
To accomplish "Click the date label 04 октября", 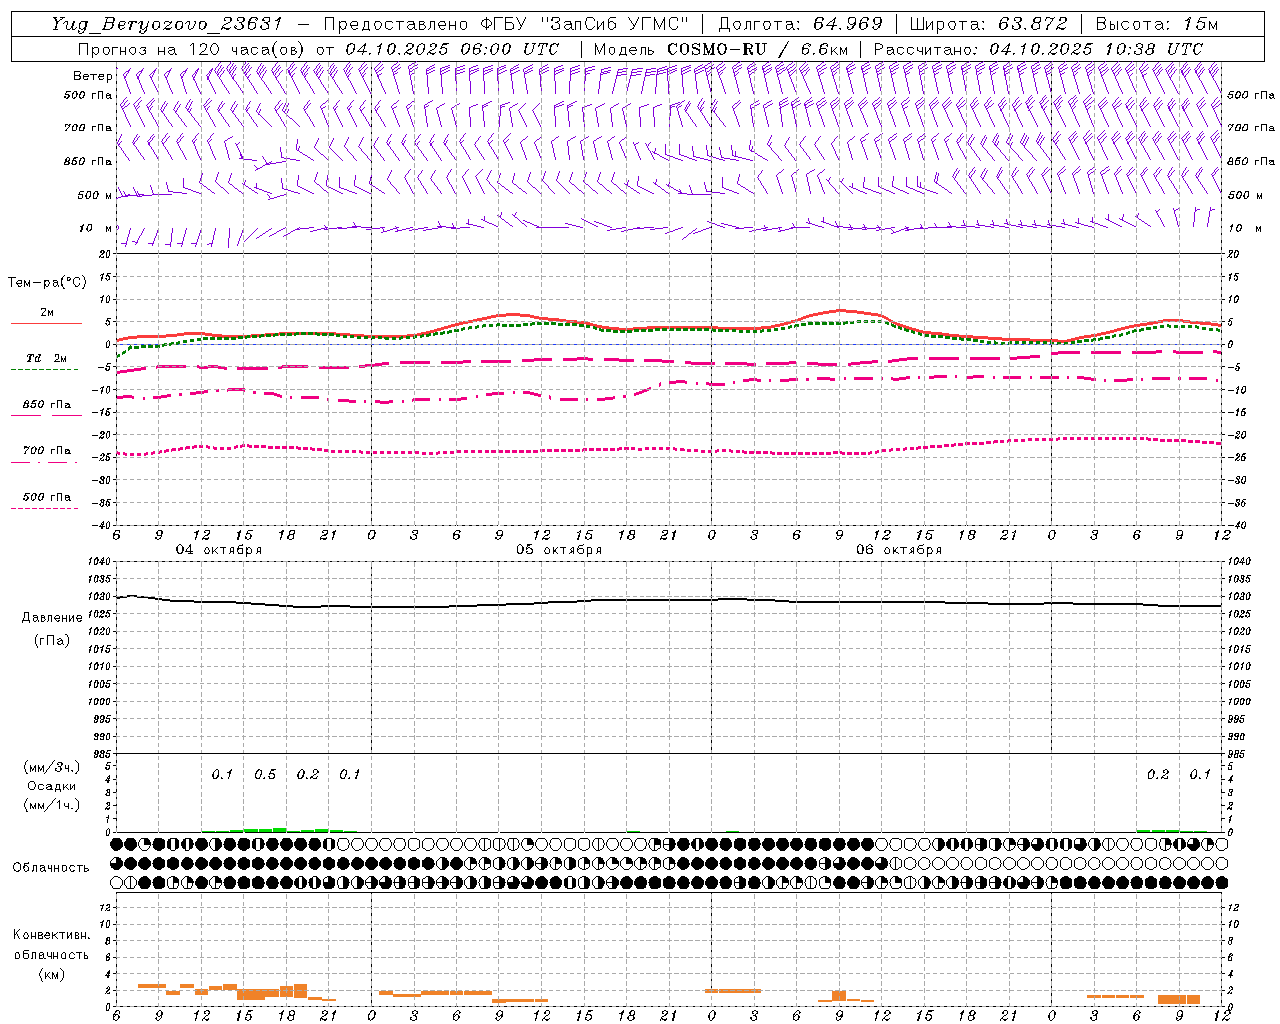I will click(219, 550).
